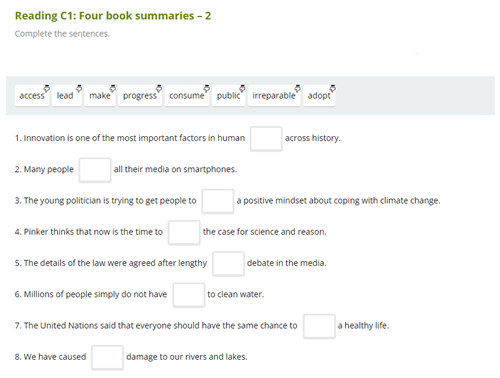This screenshot has height=378, width=500.
Task: Click the blank after 'Many people'
Action: click(x=95, y=170)
